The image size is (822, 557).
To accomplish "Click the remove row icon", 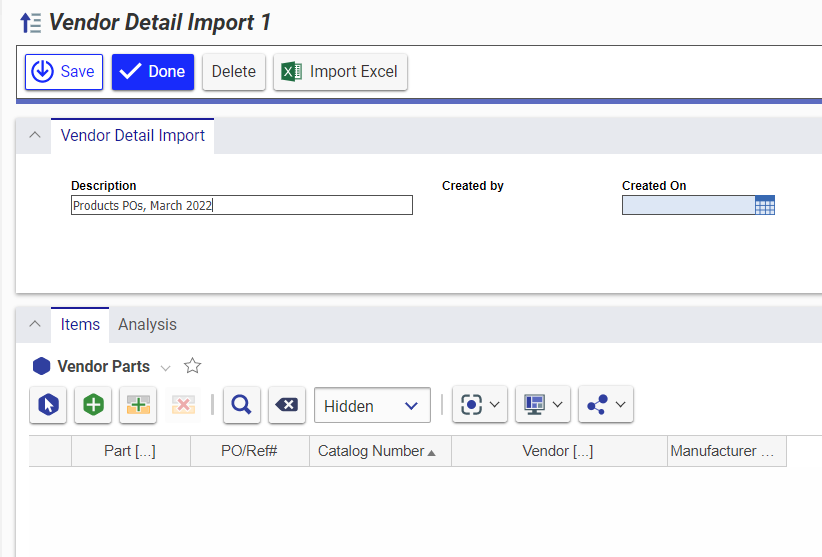I will pos(183,405).
